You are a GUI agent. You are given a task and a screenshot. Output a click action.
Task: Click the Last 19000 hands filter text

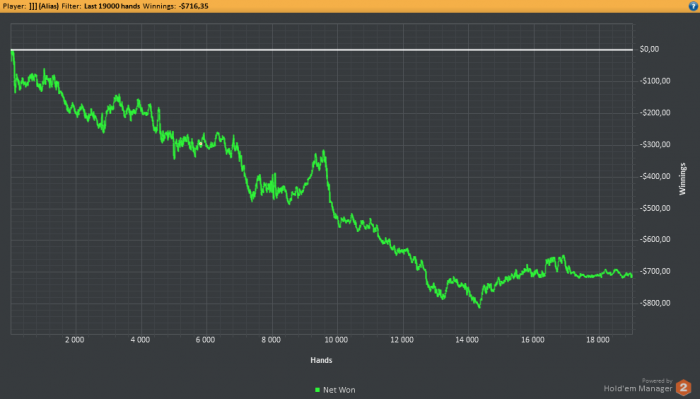(112, 6)
